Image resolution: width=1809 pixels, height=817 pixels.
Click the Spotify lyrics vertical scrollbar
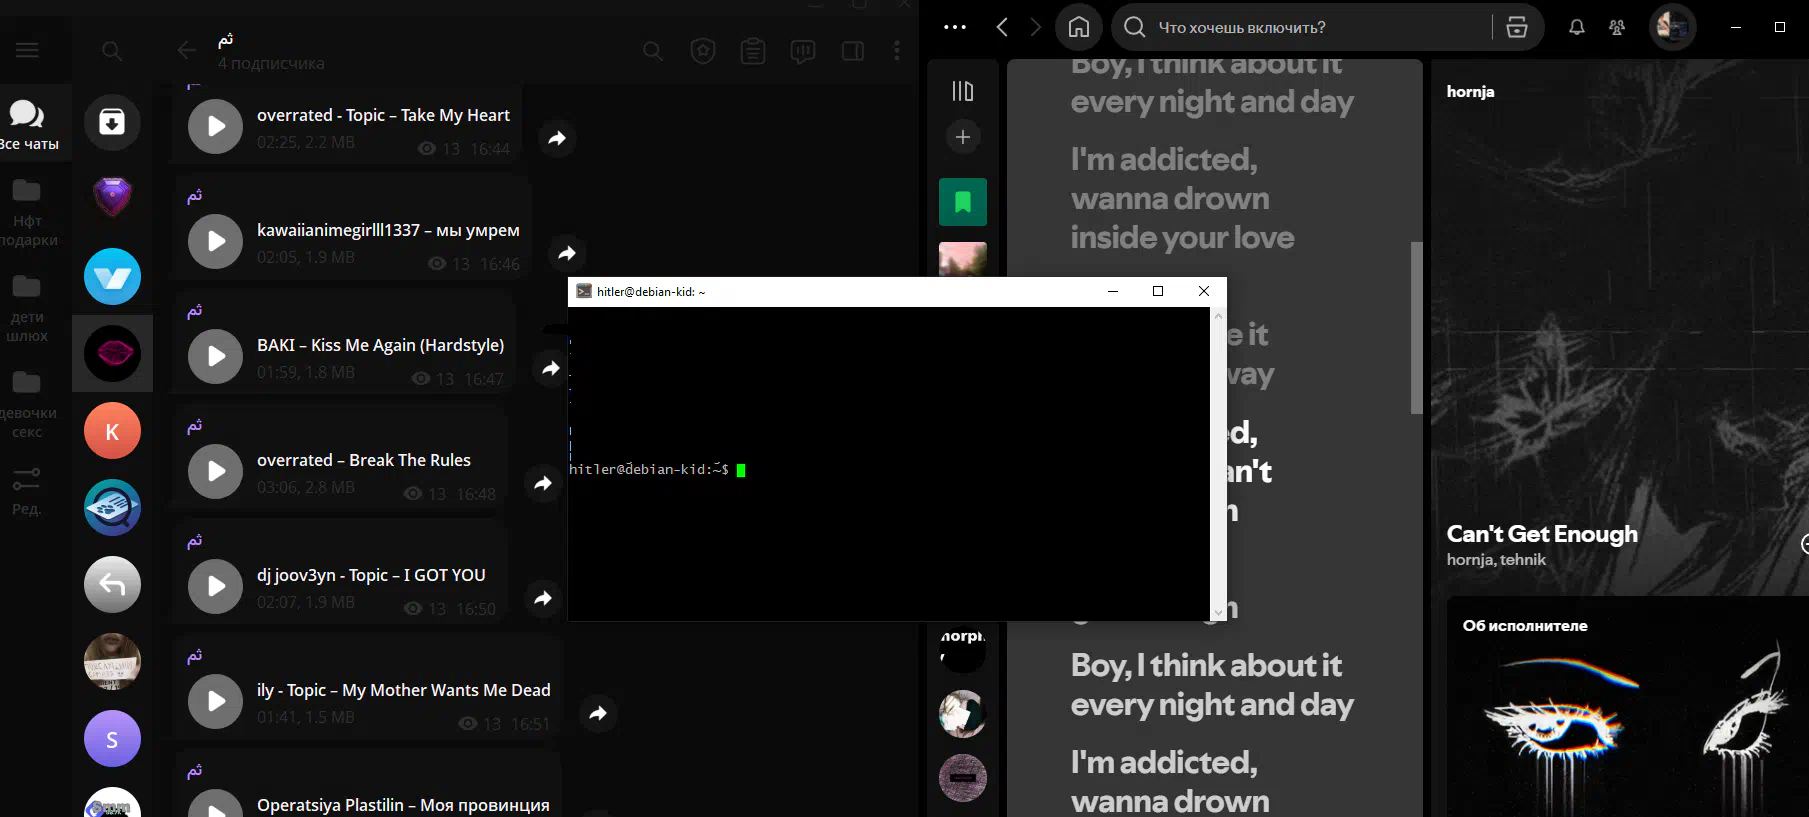[1416, 327]
